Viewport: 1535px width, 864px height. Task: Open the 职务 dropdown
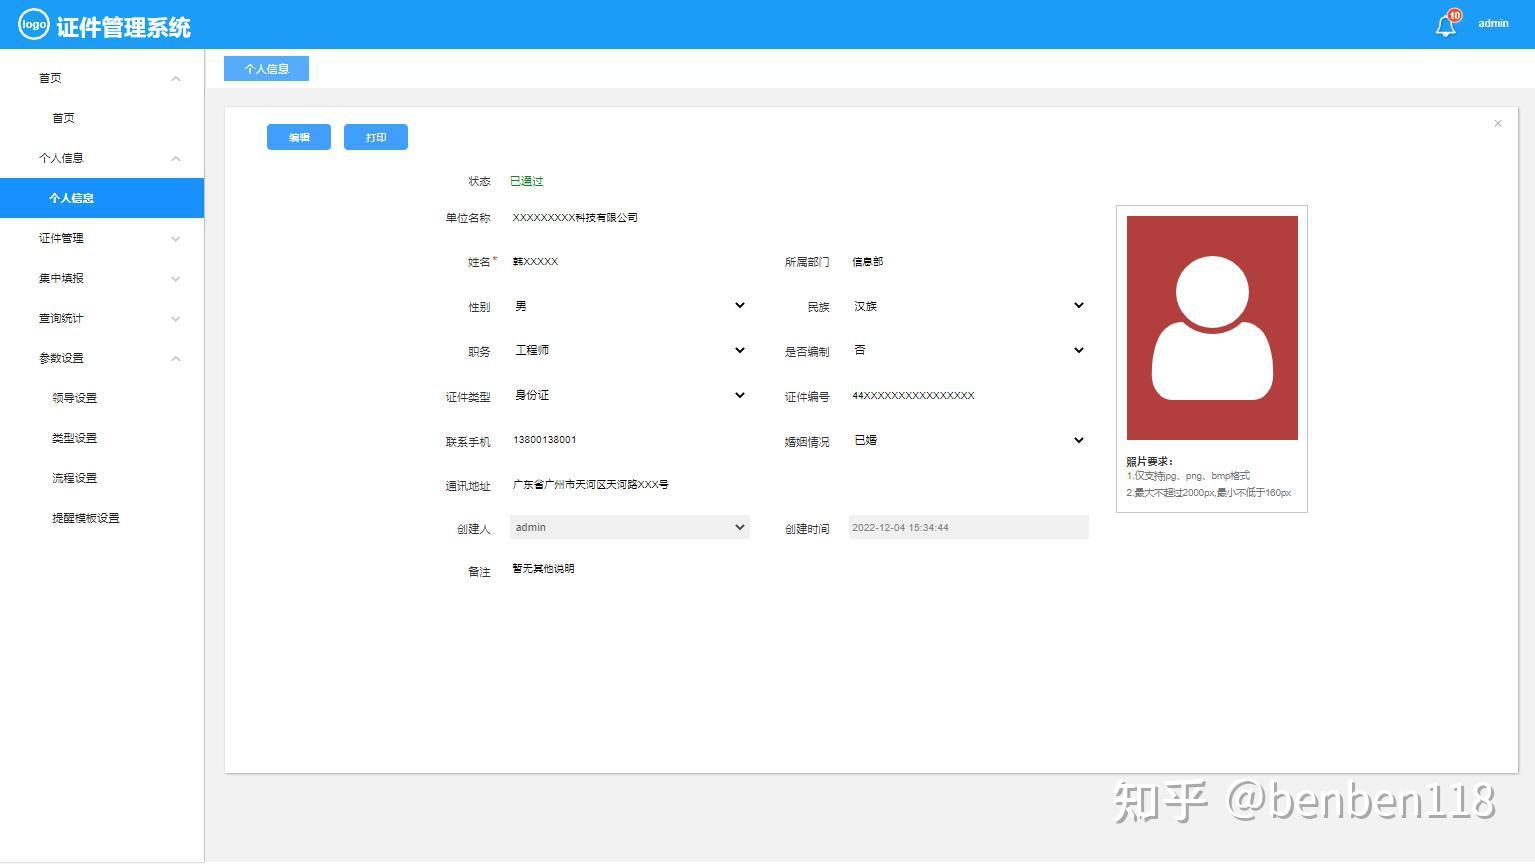629,350
